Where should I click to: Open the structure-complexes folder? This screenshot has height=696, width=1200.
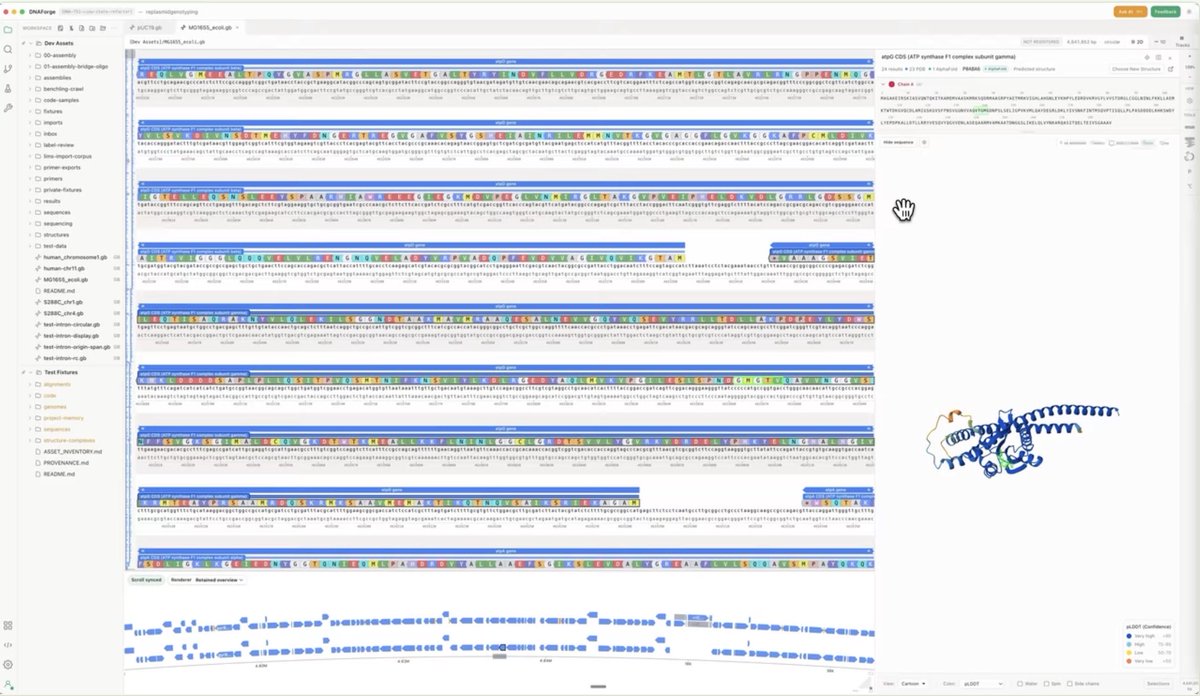click(x=71, y=440)
